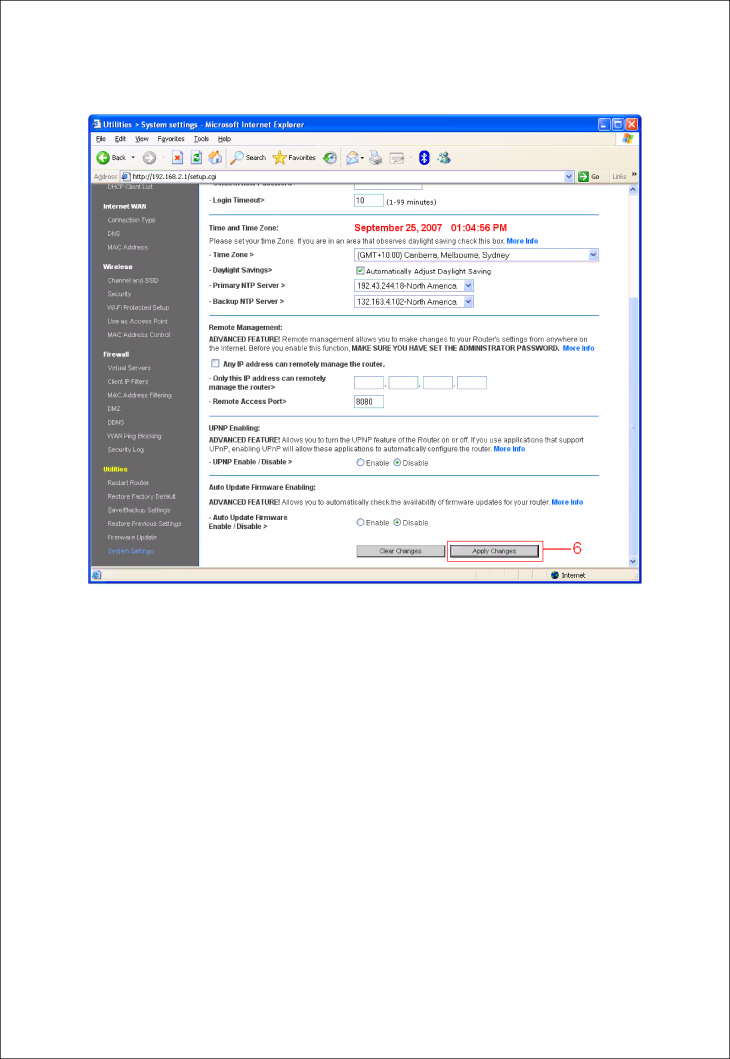Click the page scrollbar up arrow
Image resolution: width=730 pixels, height=1059 pixels.
tap(633, 190)
